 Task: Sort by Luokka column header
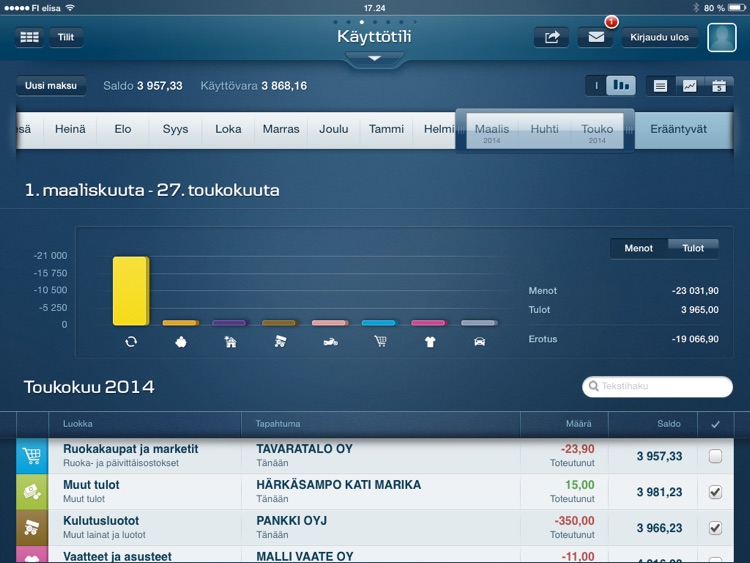tap(77, 424)
